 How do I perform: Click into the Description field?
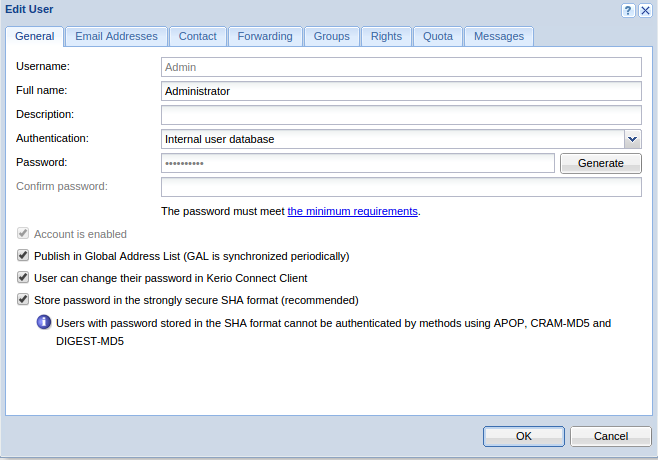click(401, 115)
